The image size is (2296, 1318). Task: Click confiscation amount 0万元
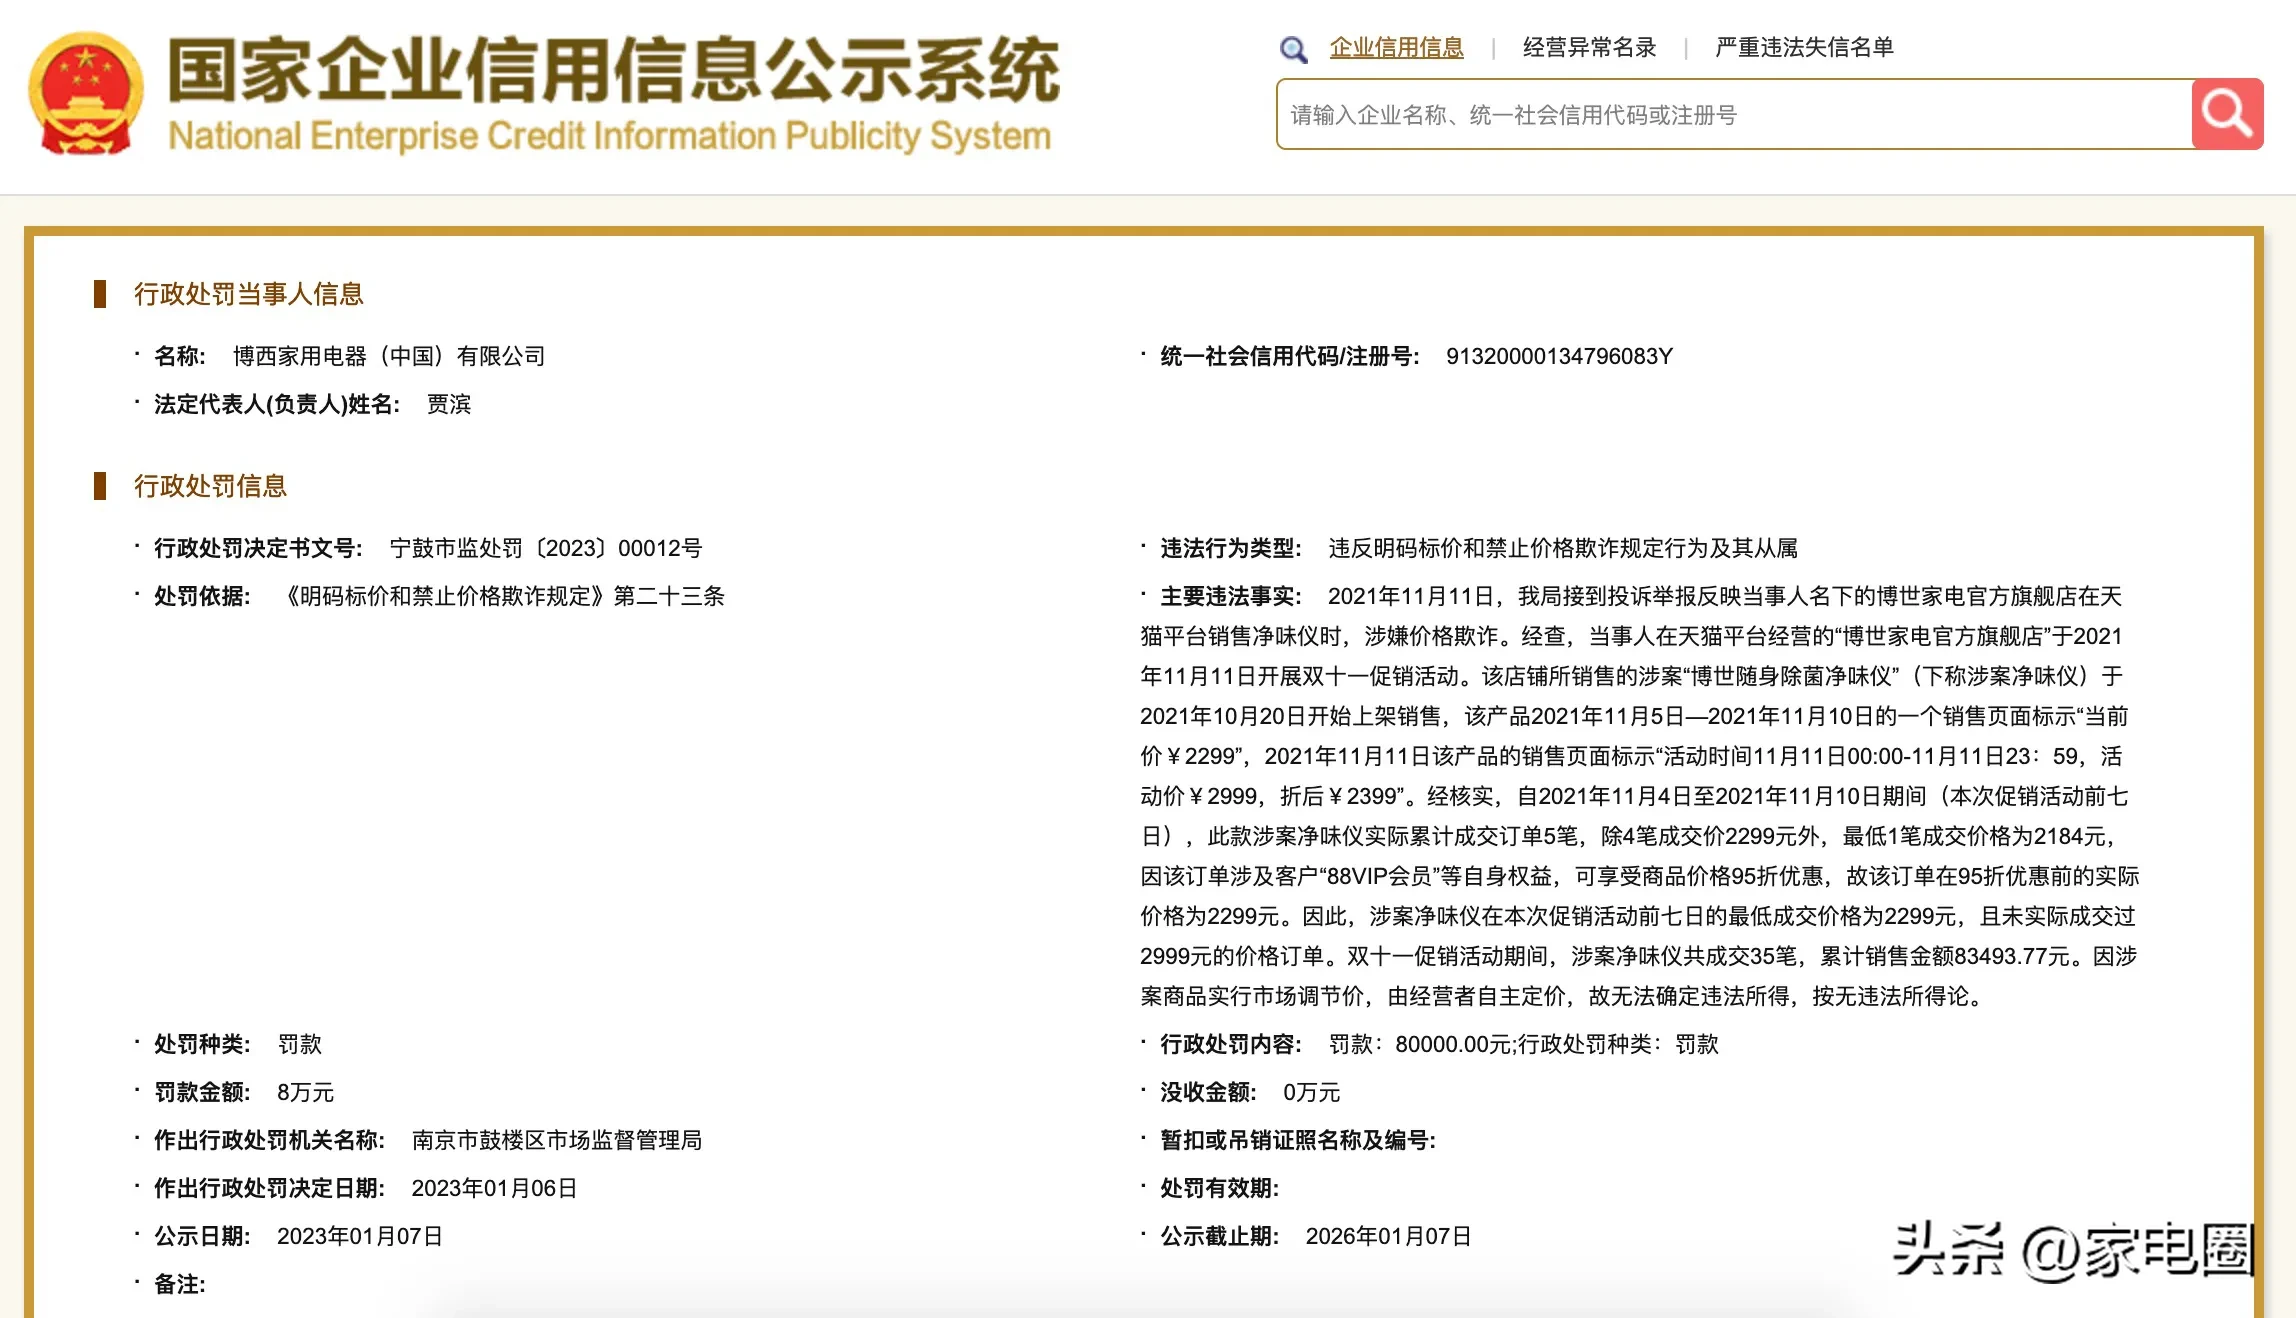point(1311,1092)
